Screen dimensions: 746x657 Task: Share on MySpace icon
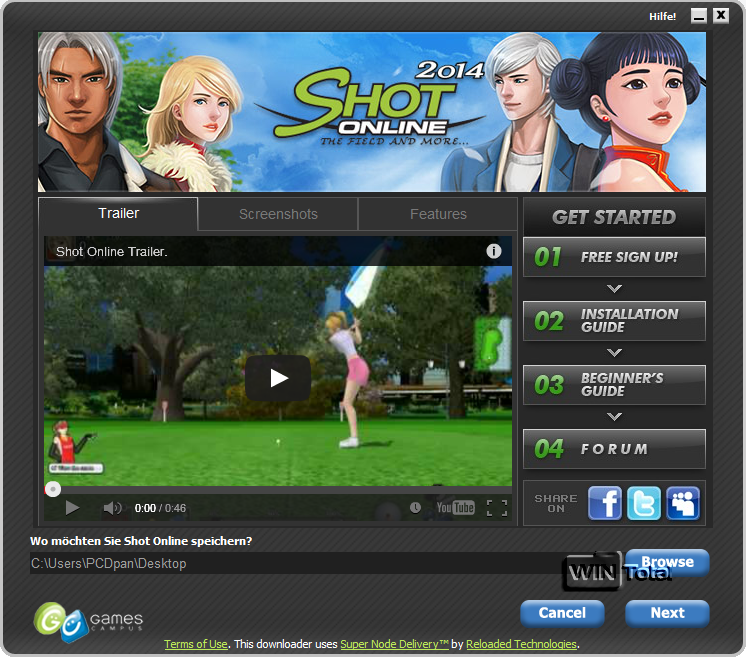pyautogui.click(x=683, y=503)
